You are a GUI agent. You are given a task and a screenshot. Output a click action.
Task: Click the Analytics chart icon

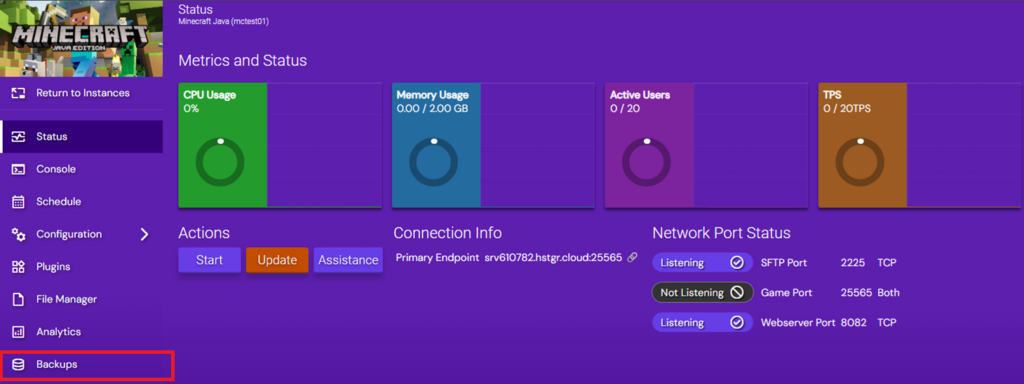[18, 332]
